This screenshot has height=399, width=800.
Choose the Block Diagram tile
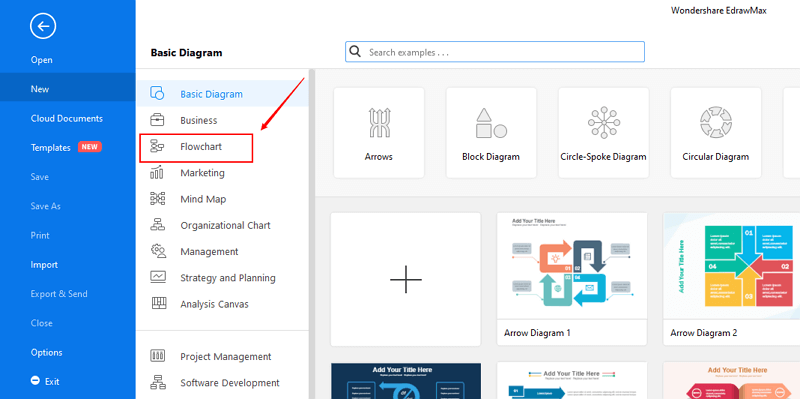pos(491,133)
